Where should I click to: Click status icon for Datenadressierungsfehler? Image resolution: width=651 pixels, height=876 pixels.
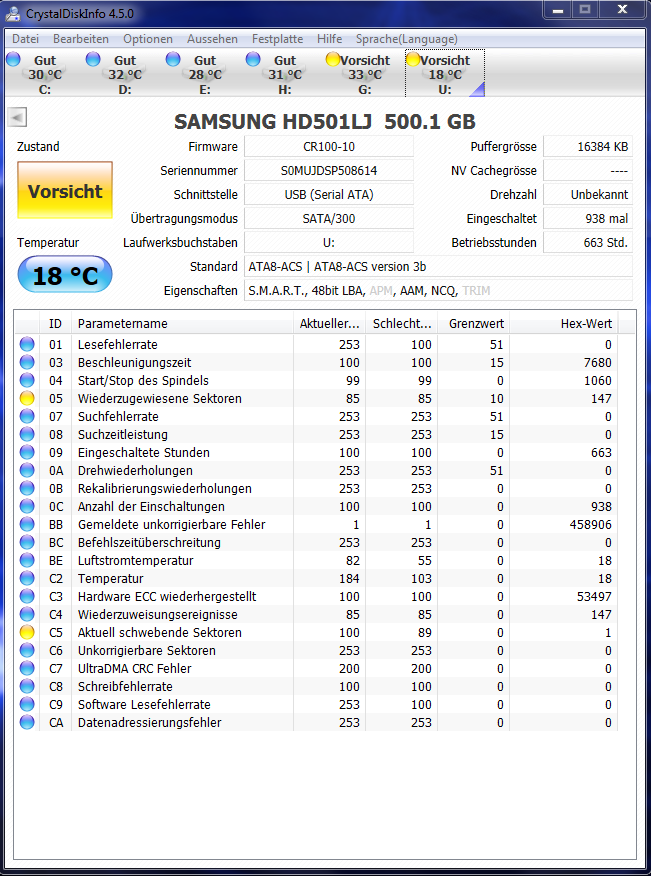point(27,722)
